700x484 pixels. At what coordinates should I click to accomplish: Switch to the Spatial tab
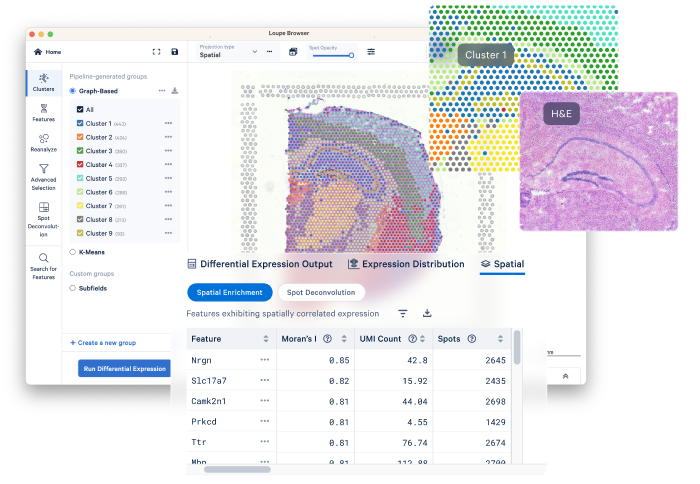[x=502, y=264]
